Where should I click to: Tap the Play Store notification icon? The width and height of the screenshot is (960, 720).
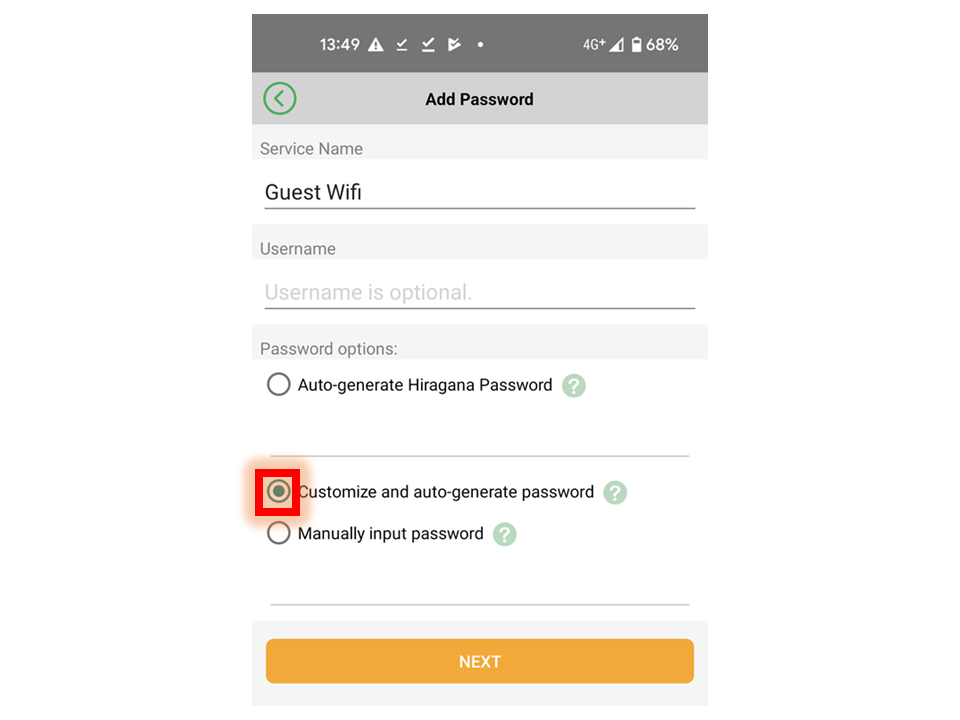(454, 45)
